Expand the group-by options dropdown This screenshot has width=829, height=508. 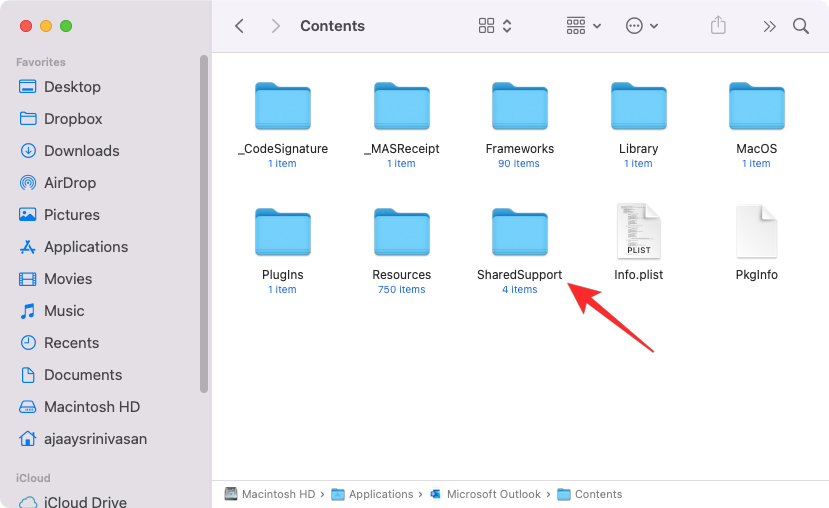tap(584, 26)
